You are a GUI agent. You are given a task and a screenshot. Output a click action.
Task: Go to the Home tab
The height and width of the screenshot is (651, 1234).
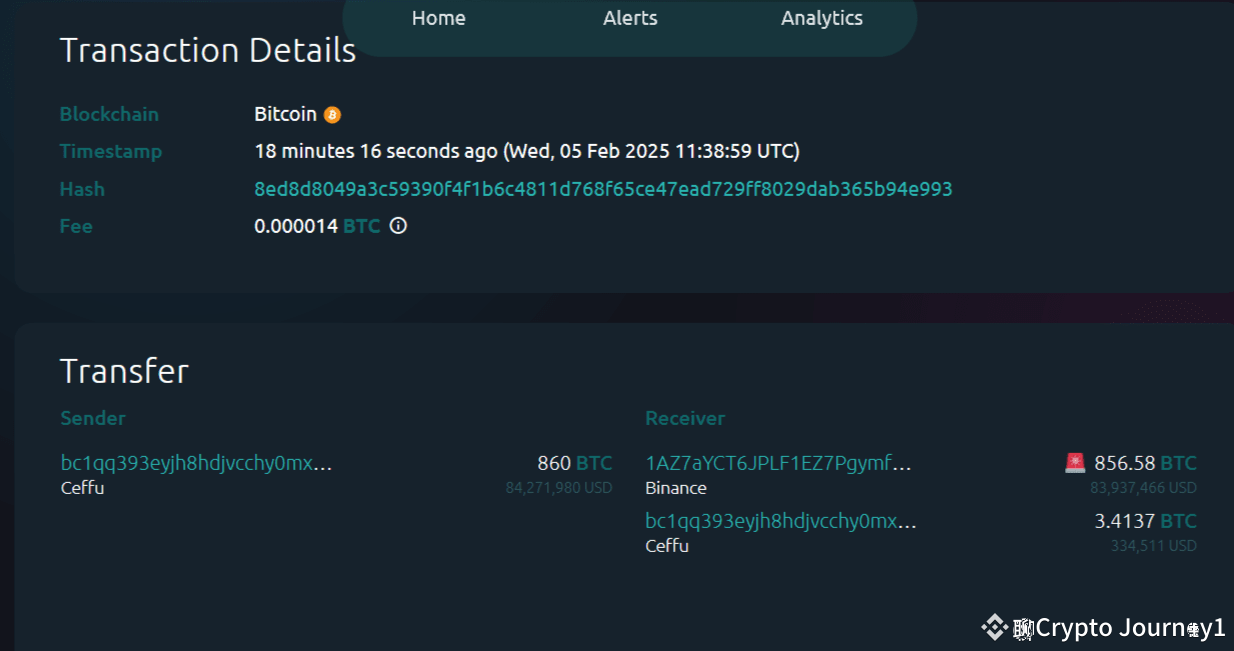click(438, 18)
